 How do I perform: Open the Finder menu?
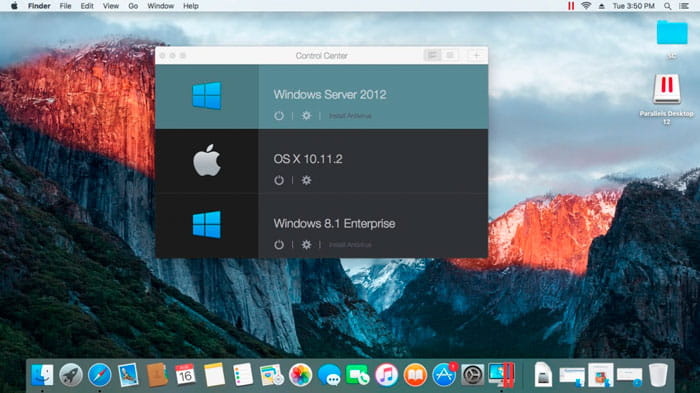[x=39, y=6]
